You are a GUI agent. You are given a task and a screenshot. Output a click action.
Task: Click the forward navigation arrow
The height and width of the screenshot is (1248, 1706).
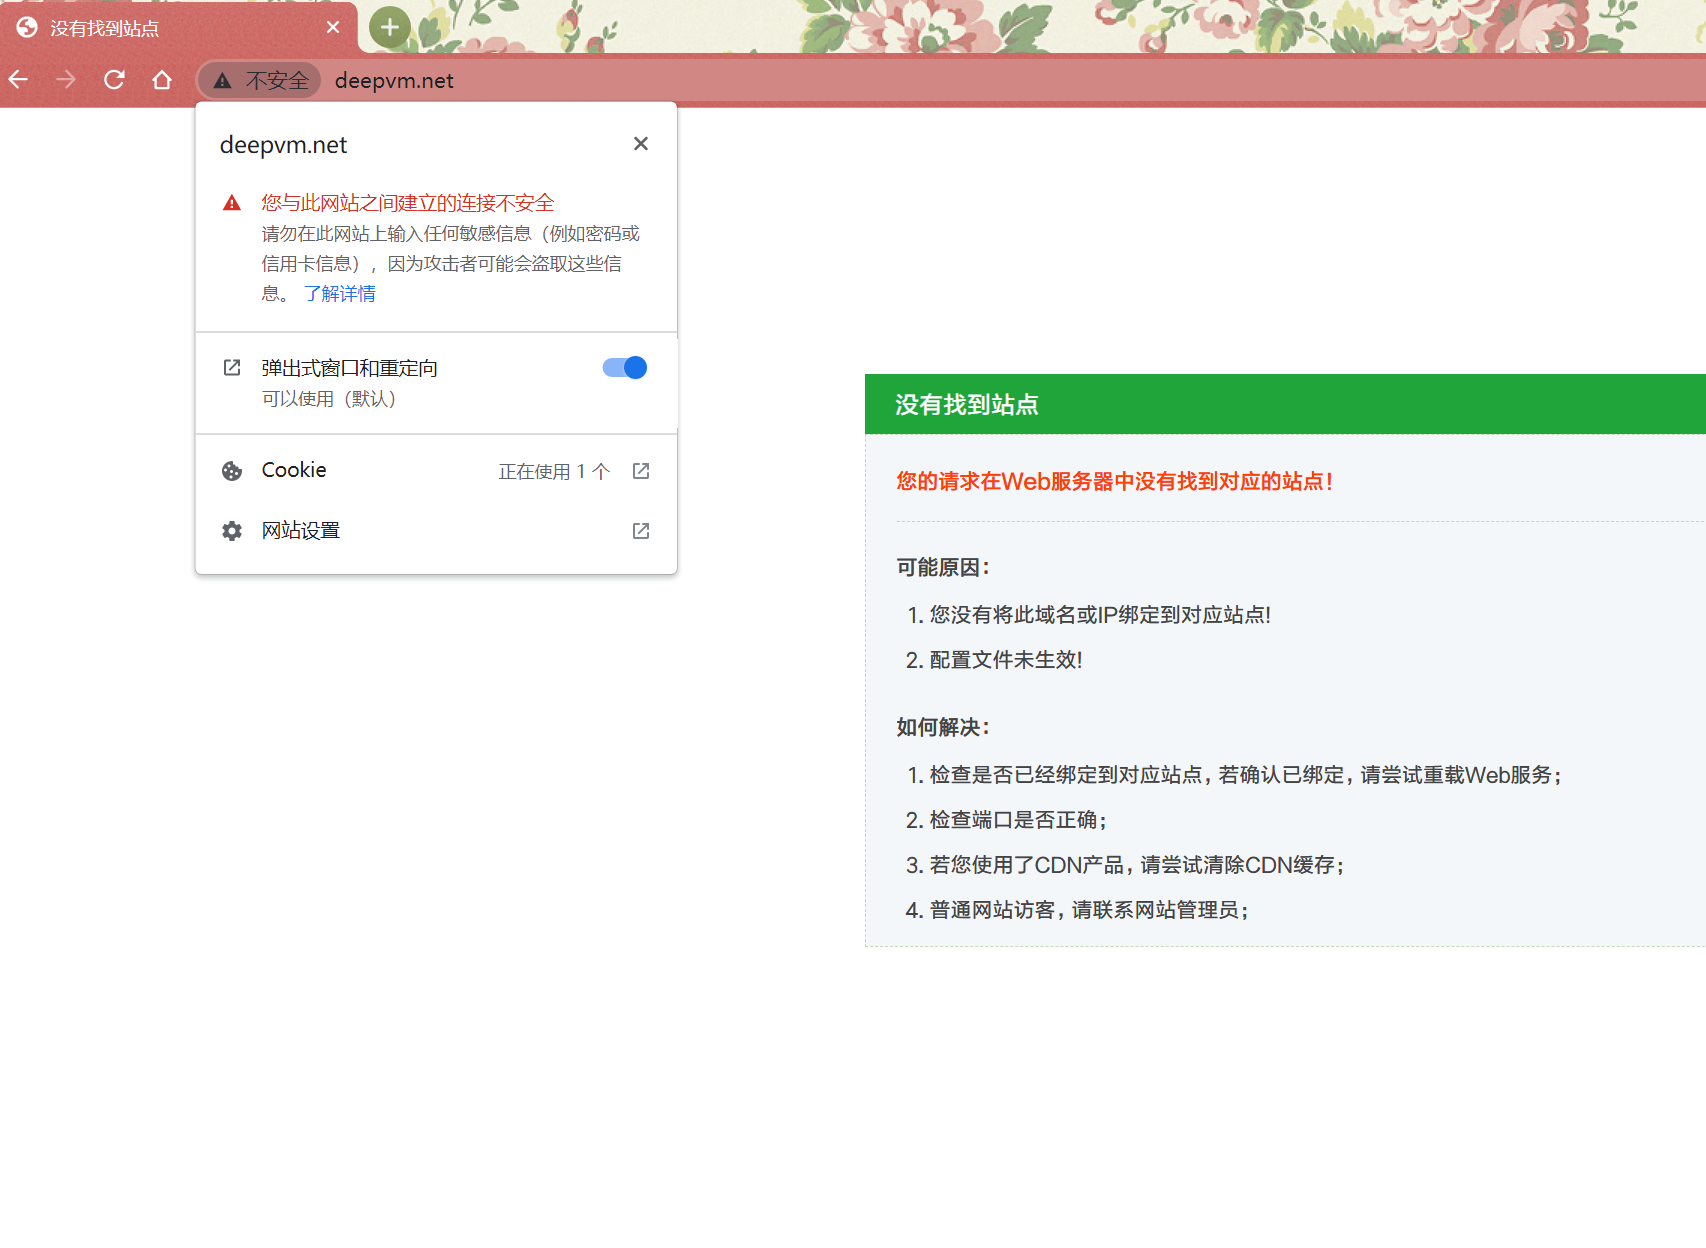click(x=66, y=80)
